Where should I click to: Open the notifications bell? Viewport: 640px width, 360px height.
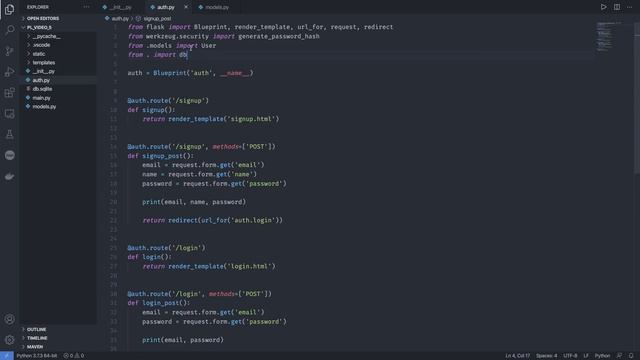click(631, 356)
